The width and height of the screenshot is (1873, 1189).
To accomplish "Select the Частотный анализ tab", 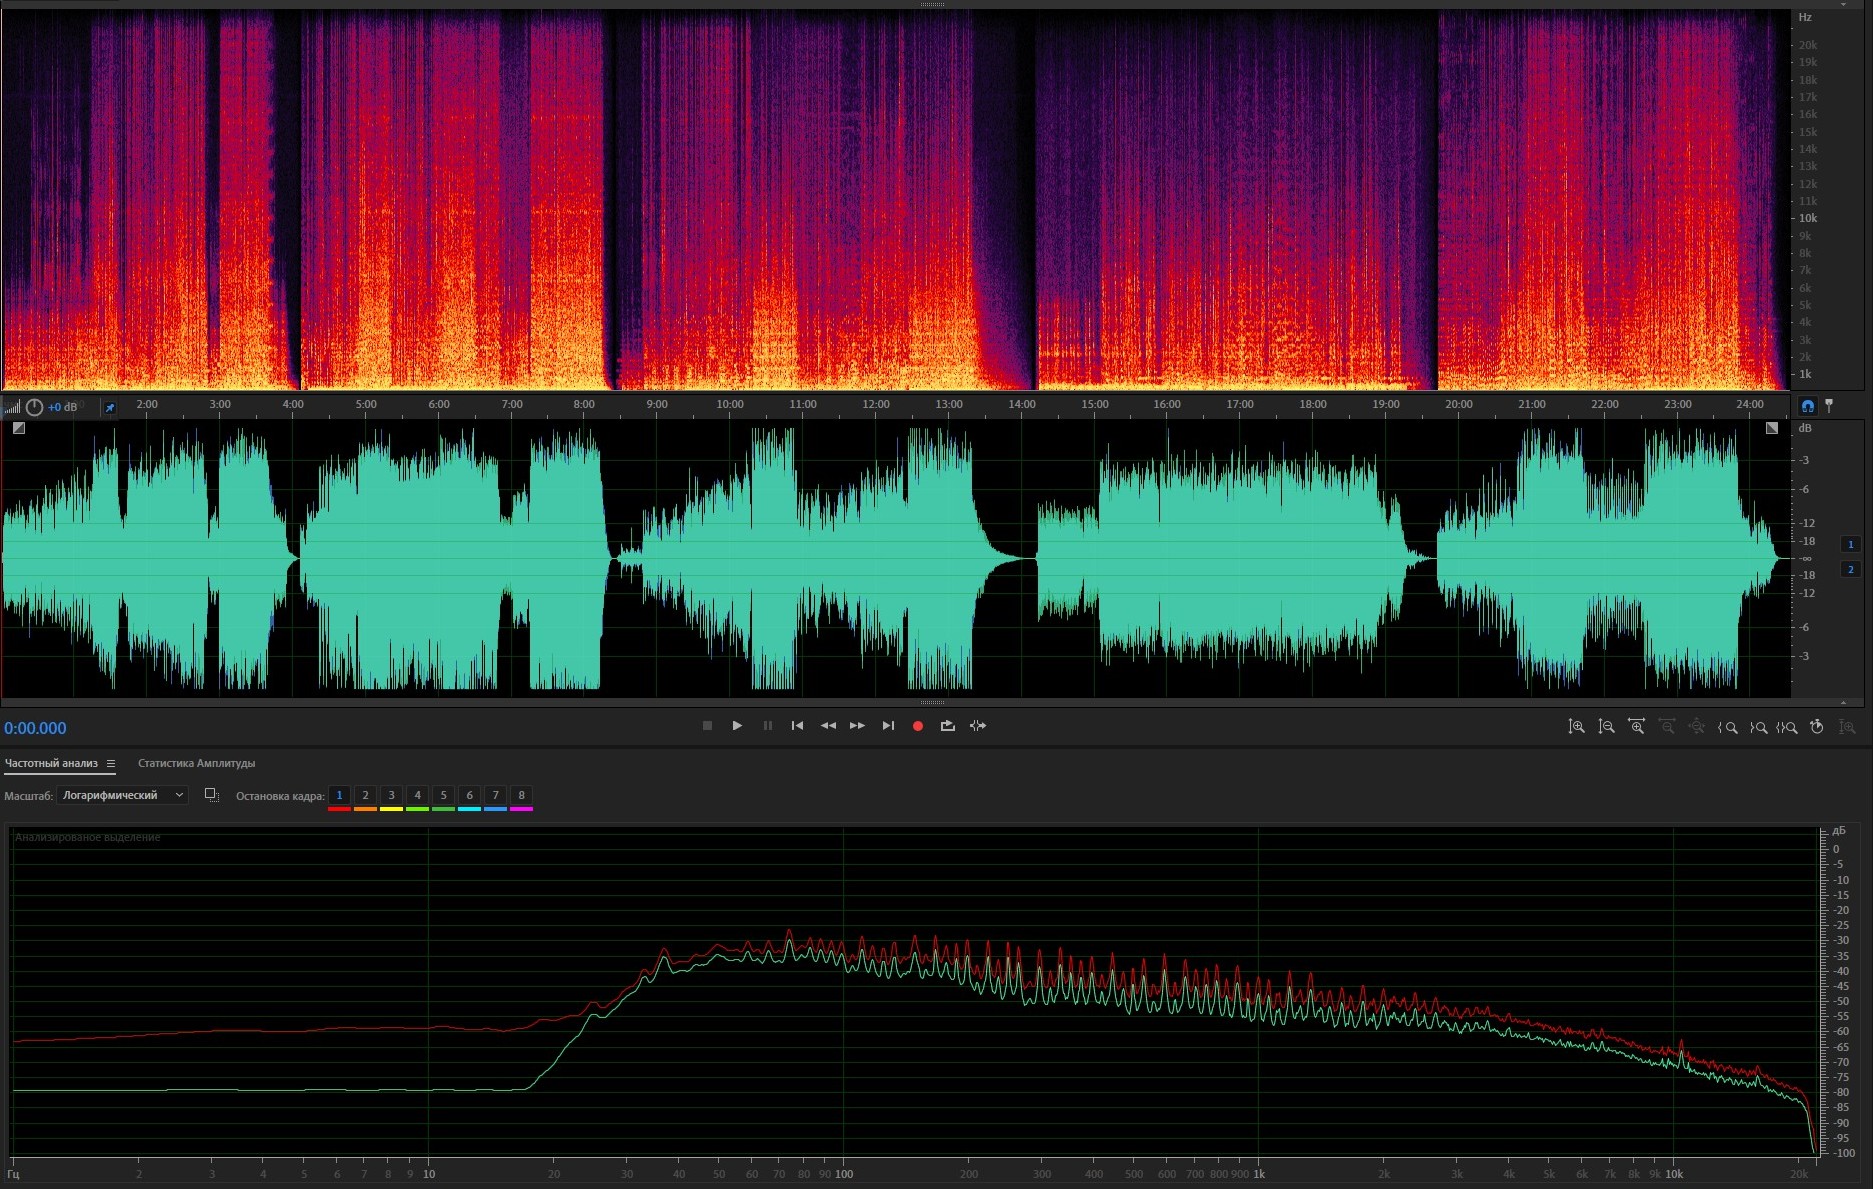I will click(51, 763).
